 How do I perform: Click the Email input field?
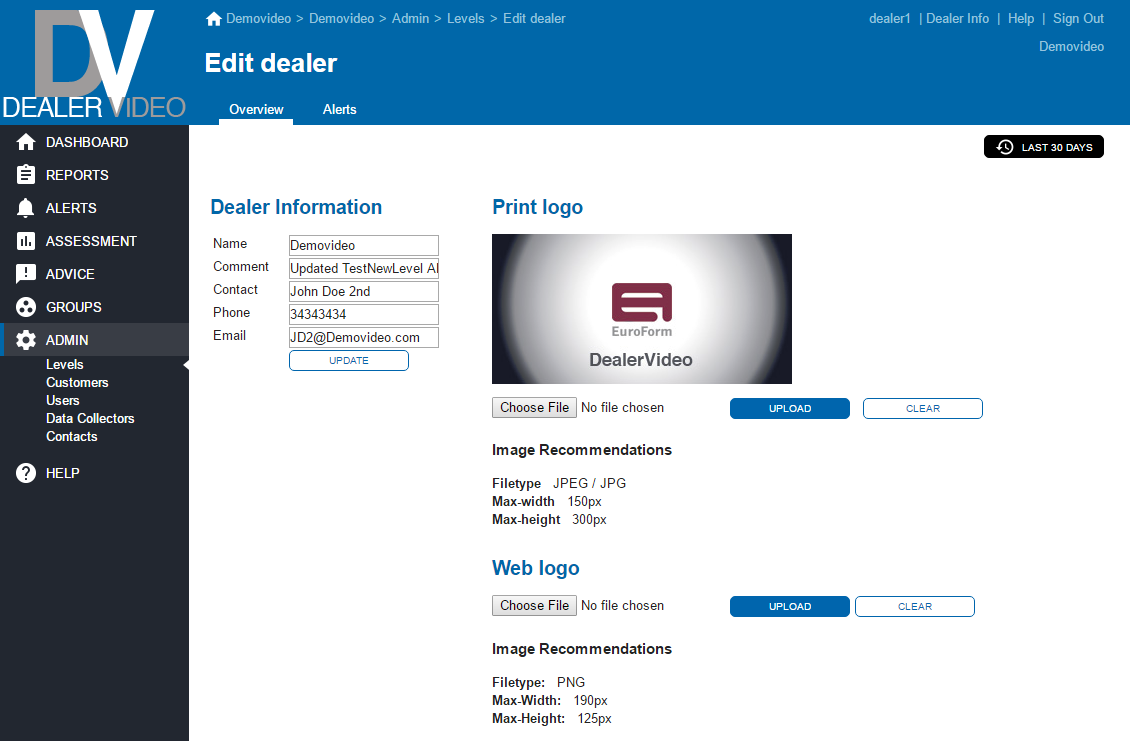pos(363,337)
